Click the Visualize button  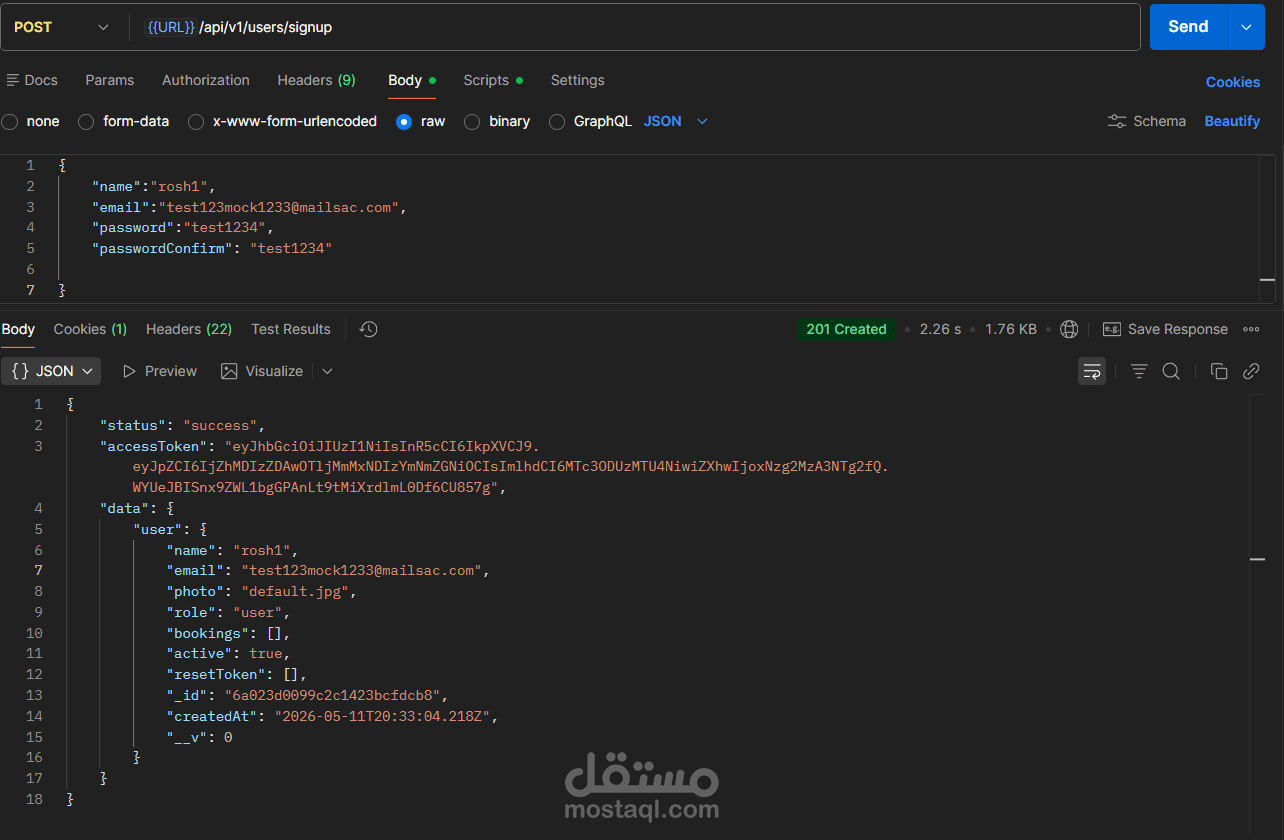point(262,371)
